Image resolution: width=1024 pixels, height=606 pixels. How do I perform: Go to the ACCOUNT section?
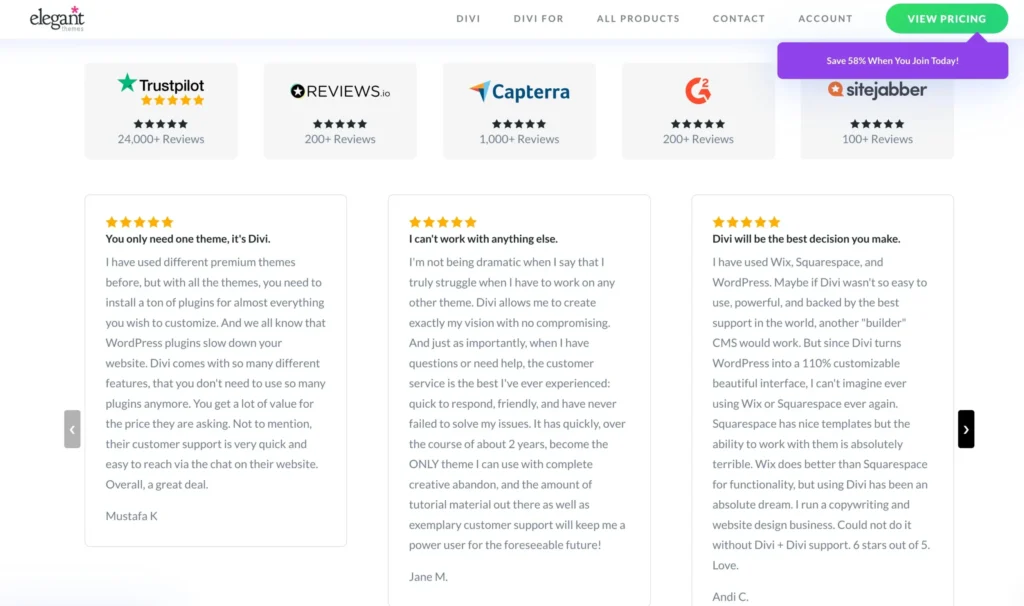(825, 18)
